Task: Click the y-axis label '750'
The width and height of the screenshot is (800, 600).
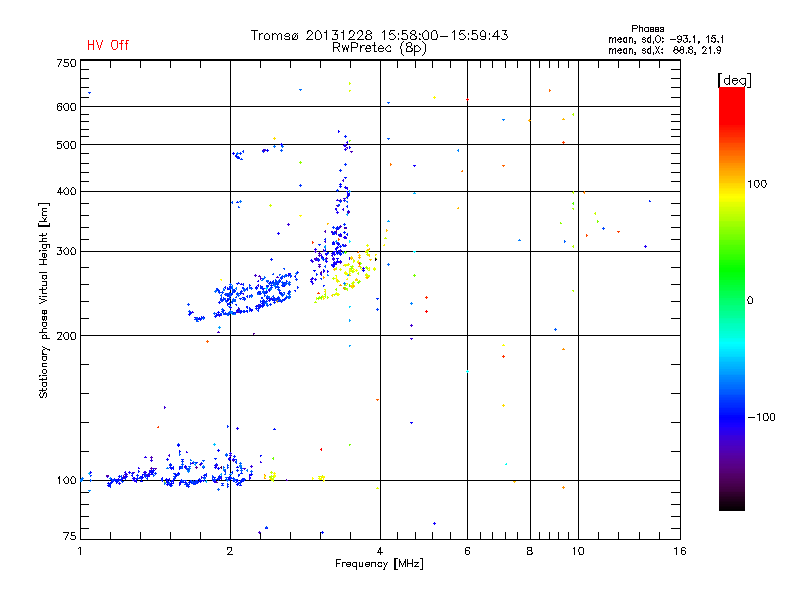Action: 66,63
